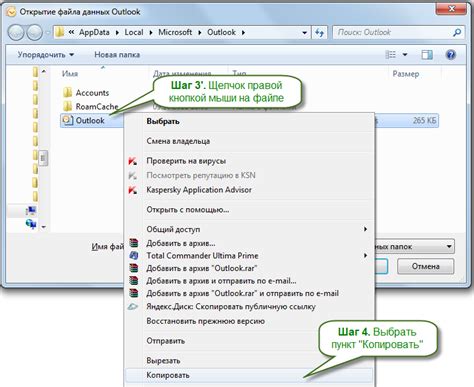474x387 pixels.
Task: Select Отправить in the context menu
Action: click(249, 341)
